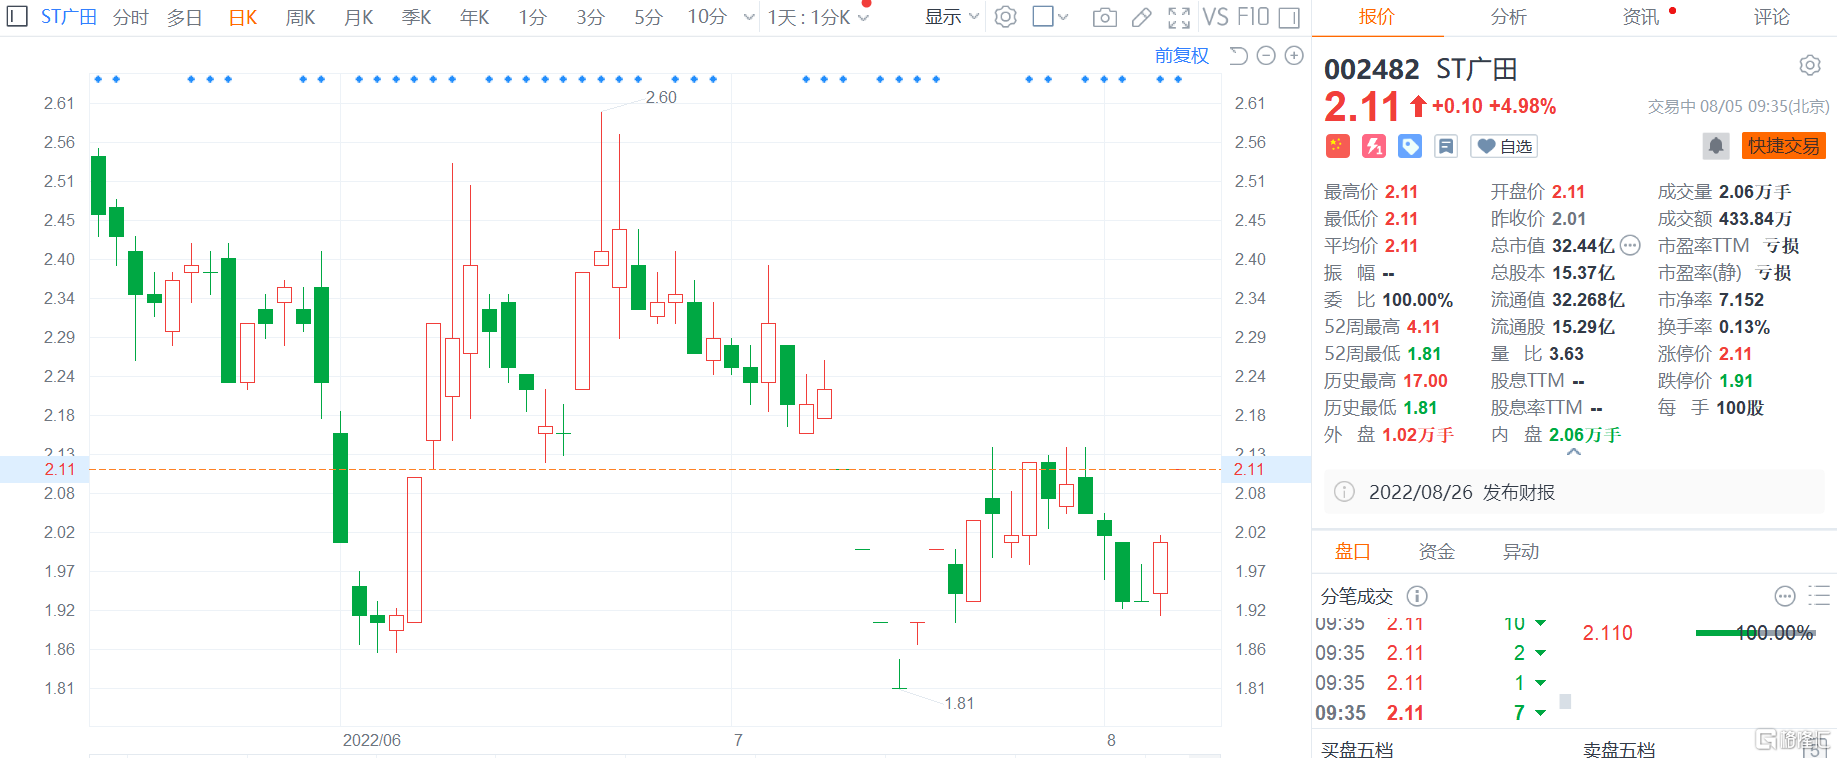The image size is (1838, 758).
Task: Open chart settings gear in toolbar
Action: 1006,17
